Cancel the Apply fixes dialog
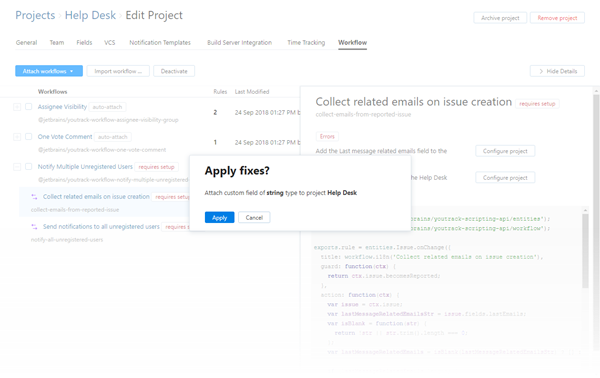 coord(254,217)
